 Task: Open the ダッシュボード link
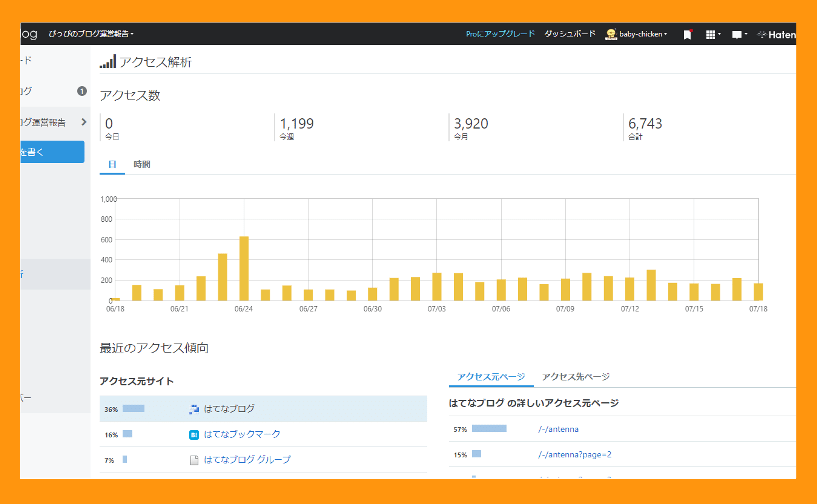pyautogui.click(x=570, y=34)
